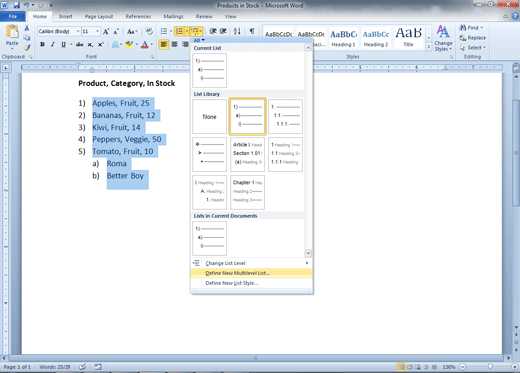The image size is (520, 373).
Task: Click the Replace button
Action: click(472, 38)
